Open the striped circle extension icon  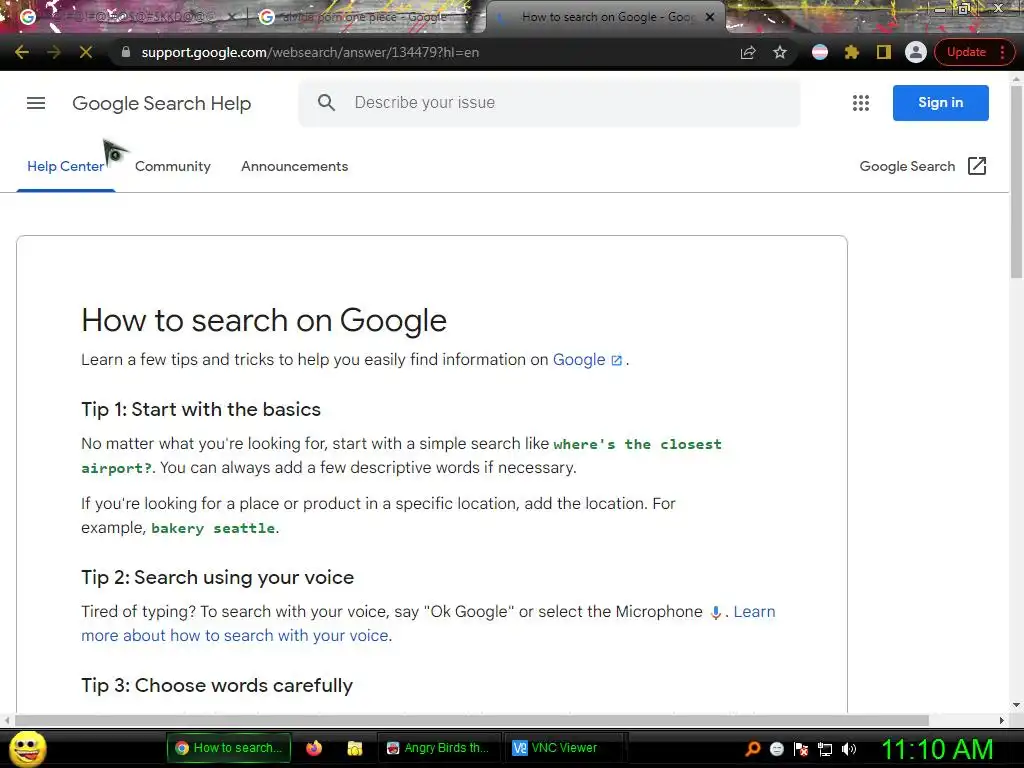[820, 52]
